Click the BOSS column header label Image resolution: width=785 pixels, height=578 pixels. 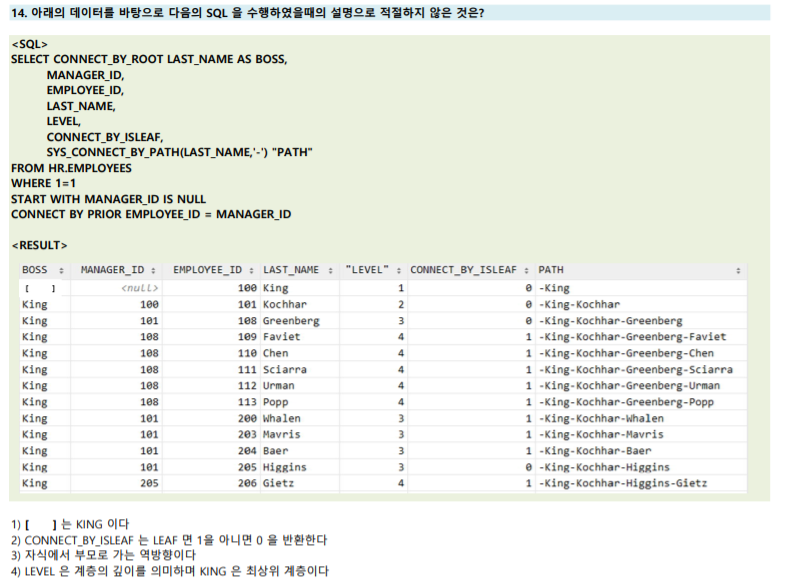[x=35, y=270]
